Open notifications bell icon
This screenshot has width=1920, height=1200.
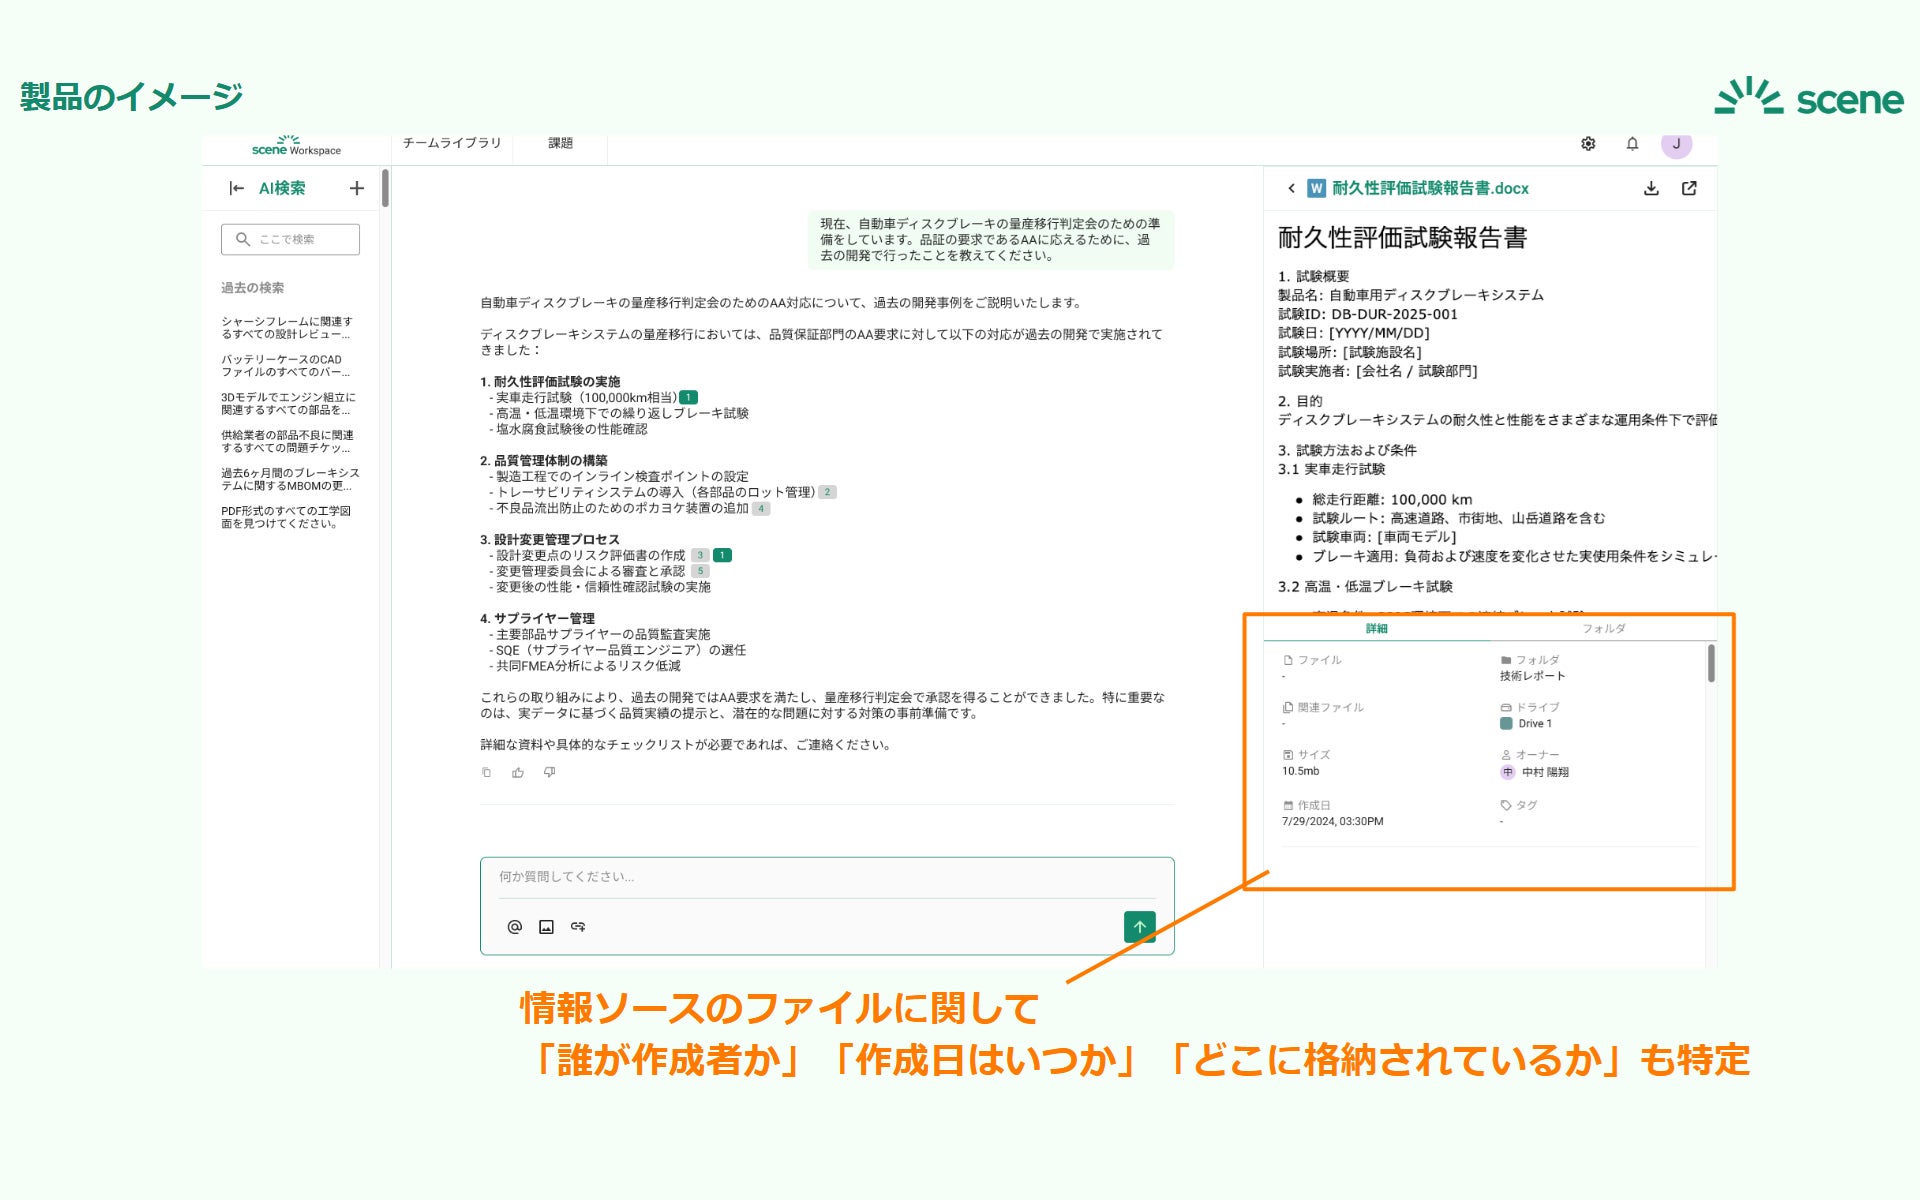(x=1632, y=144)
